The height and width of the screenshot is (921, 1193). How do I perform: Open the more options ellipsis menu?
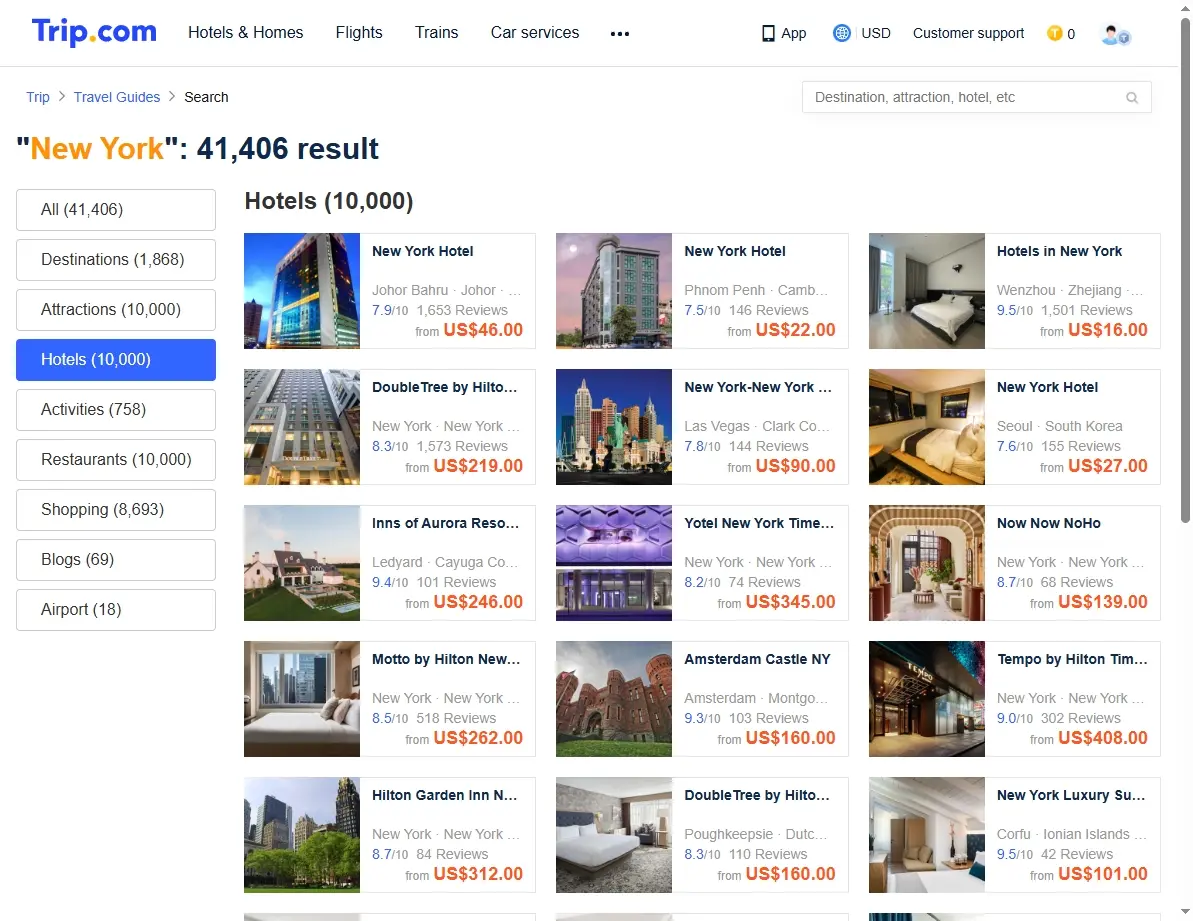pyautogui.click(x=620, y=33)
